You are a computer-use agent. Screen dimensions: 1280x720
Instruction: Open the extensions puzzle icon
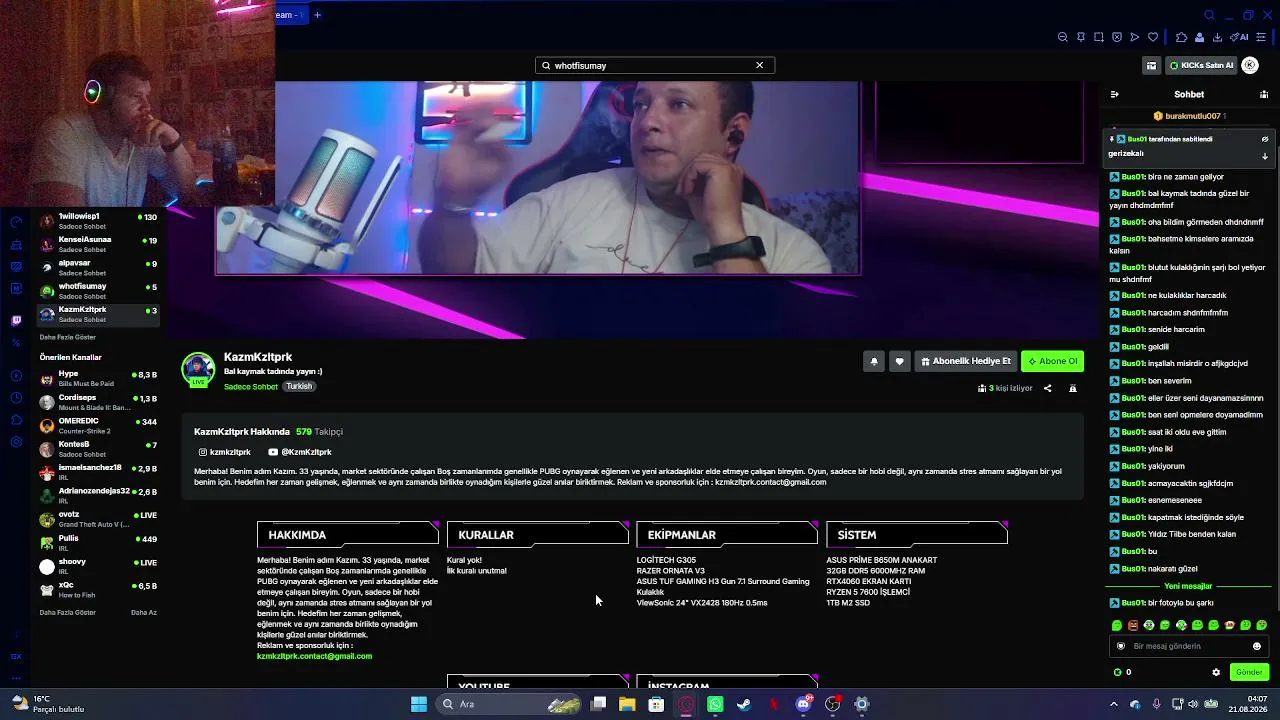tap(1181, 37)
